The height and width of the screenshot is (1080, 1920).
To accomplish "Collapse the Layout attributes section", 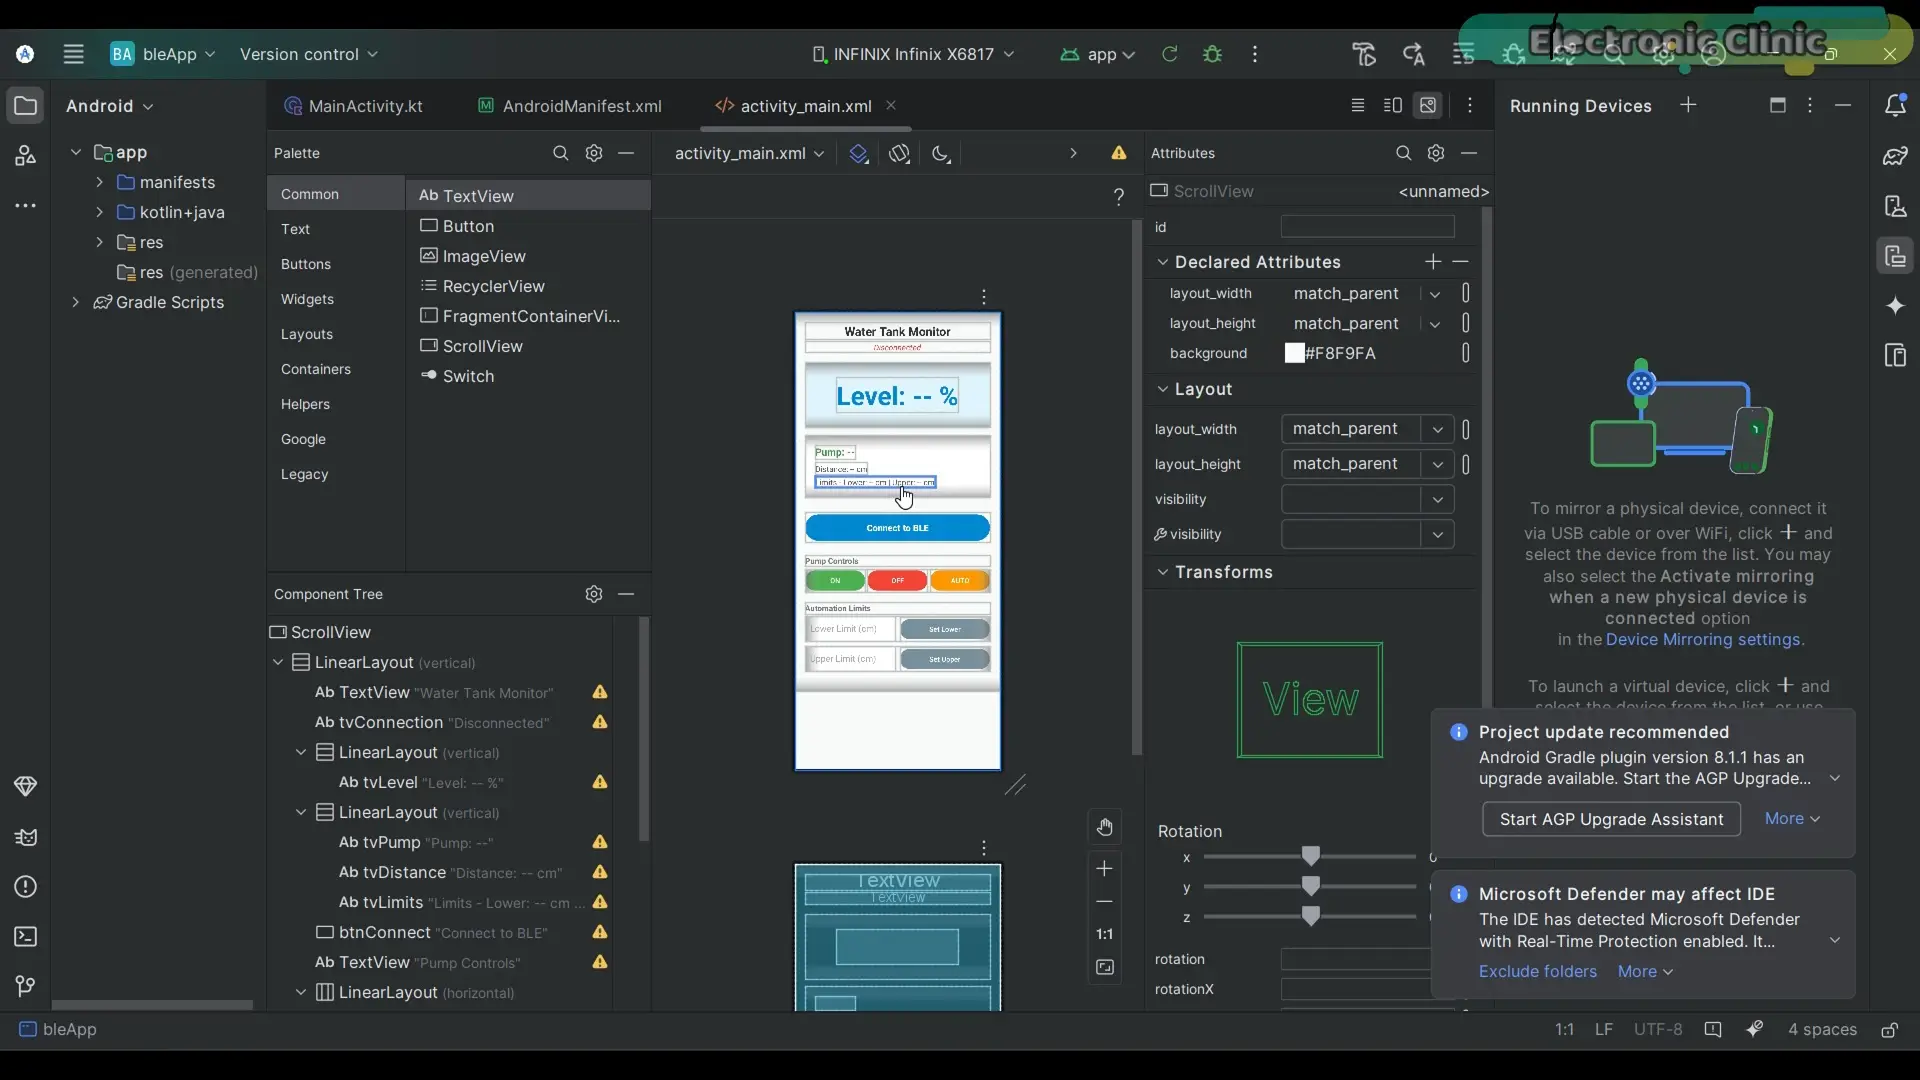I will pyautogui.click(x=1162, y=389).
